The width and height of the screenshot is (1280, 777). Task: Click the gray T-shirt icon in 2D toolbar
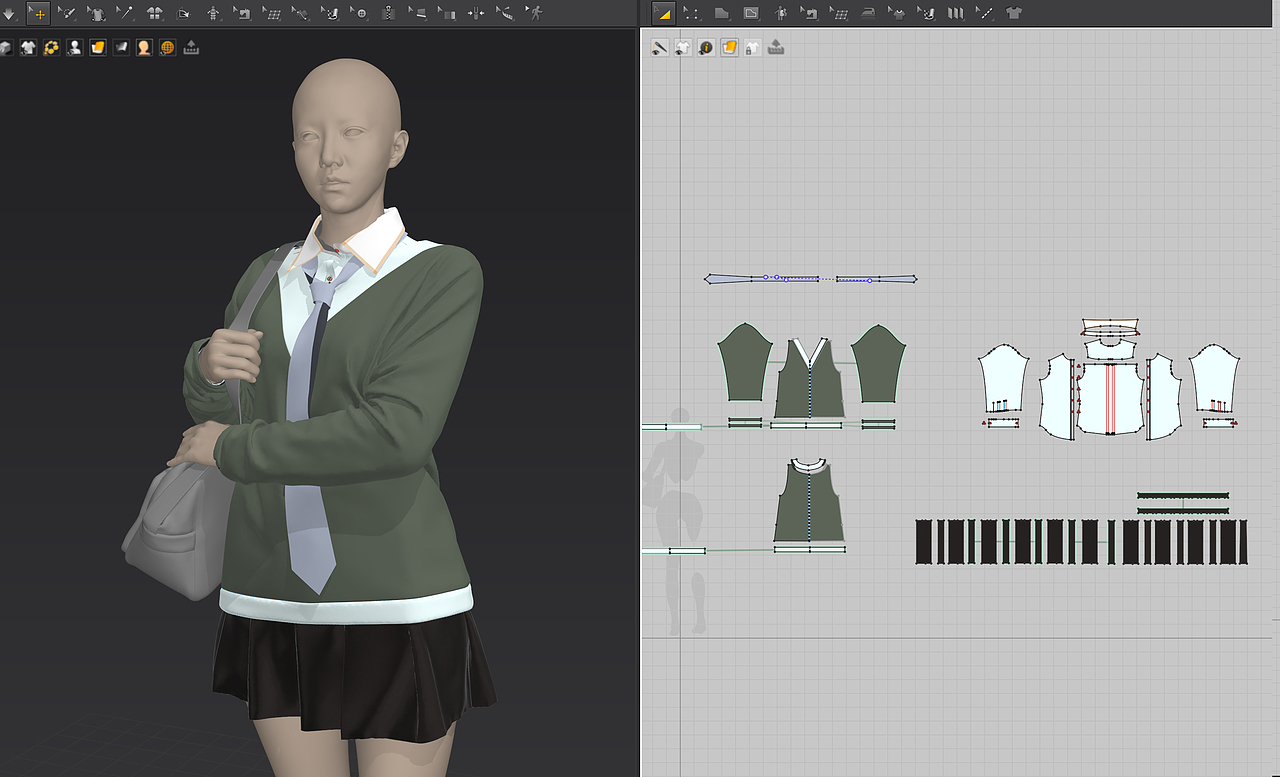pos(1014,13)
